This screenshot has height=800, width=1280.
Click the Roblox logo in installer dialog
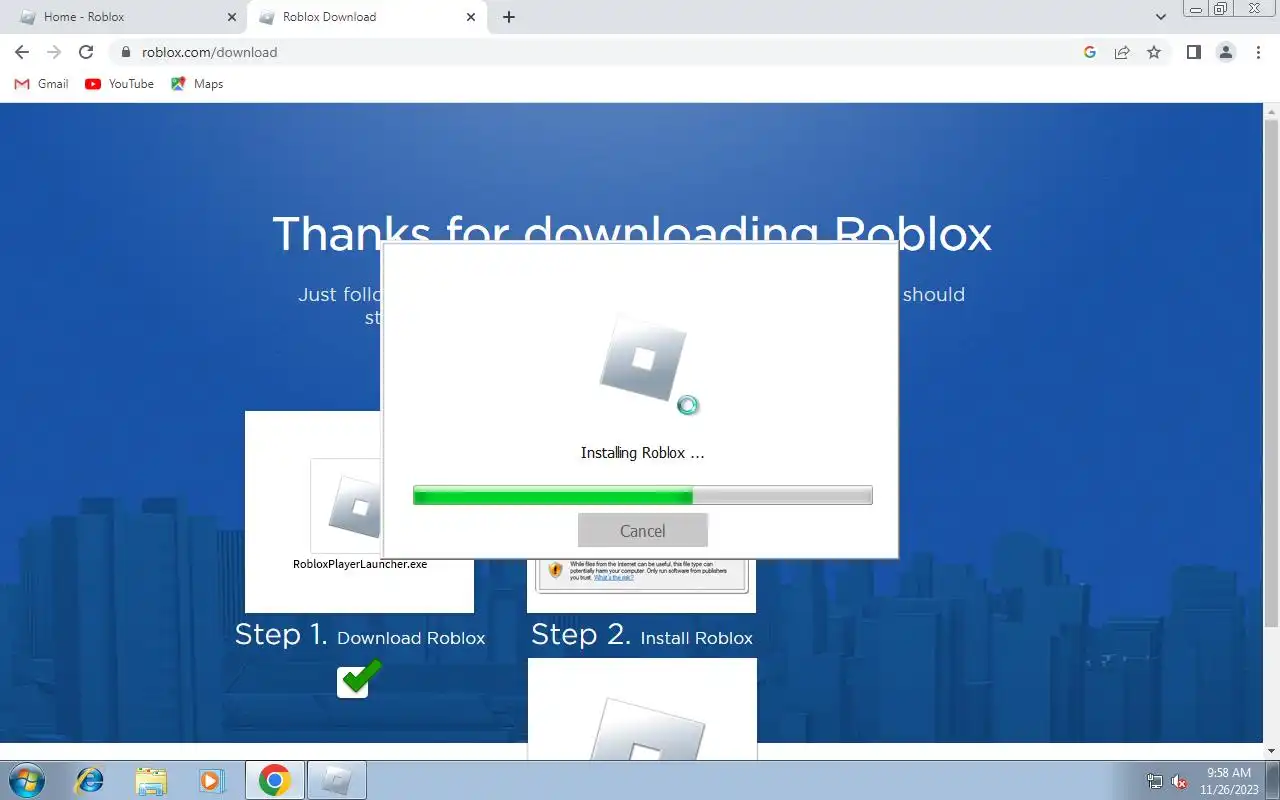642,361
